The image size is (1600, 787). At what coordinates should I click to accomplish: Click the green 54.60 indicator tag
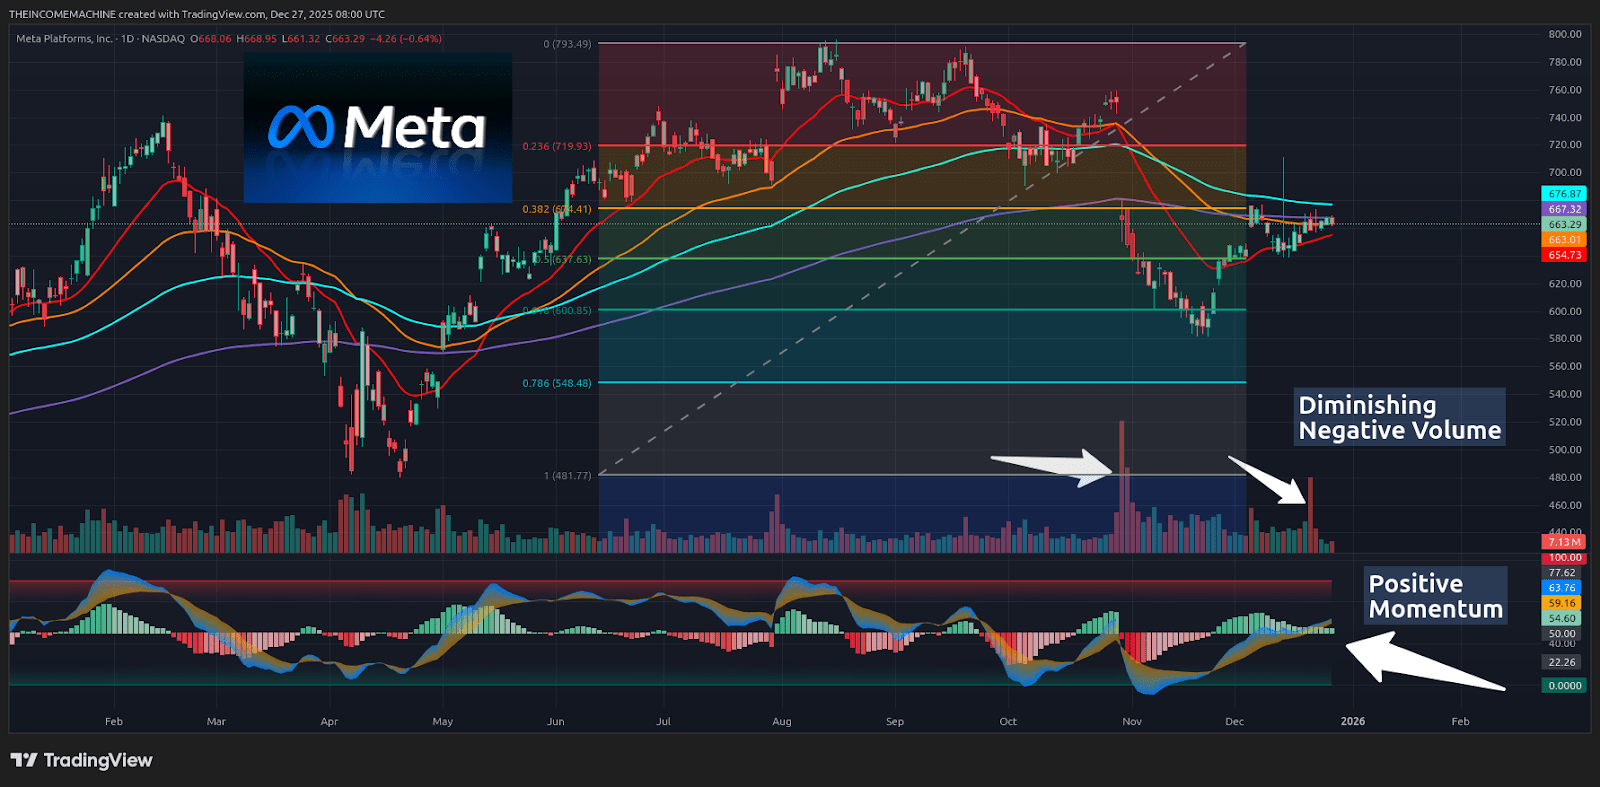(x=1562, y=619)
